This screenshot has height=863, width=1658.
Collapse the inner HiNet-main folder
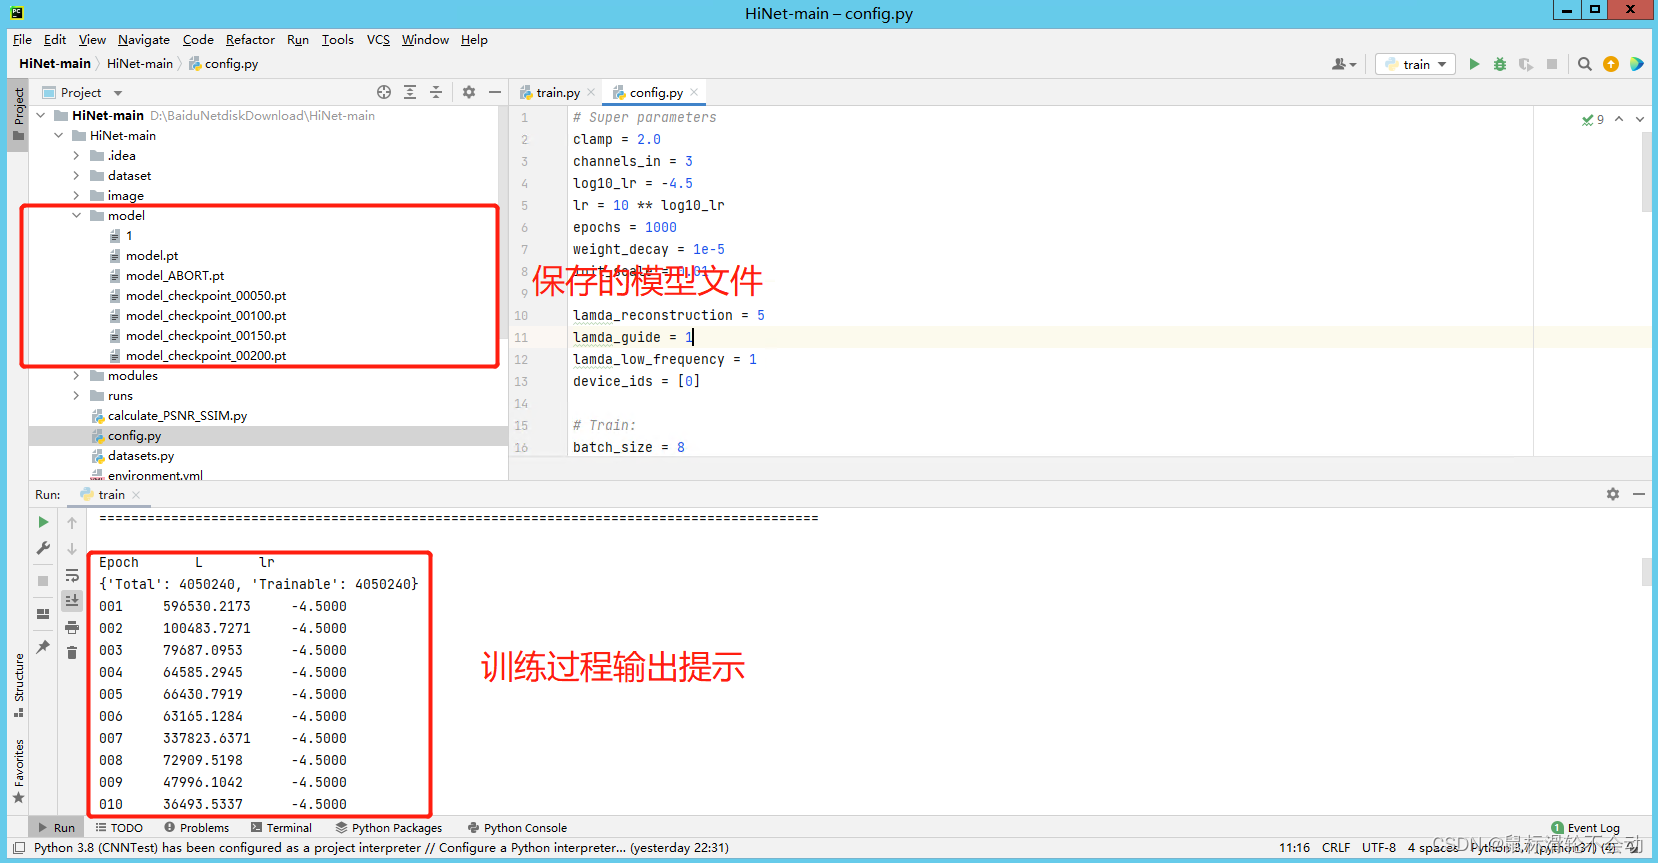[x=59, y=135]
